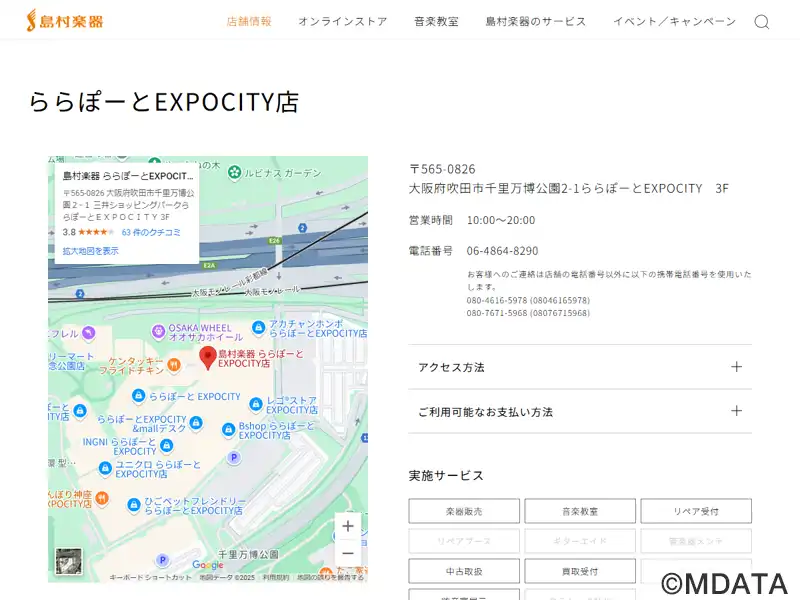
Task: Open the 利用規約 map terms link
Action: pyautogui.click(x=276, y=578)
